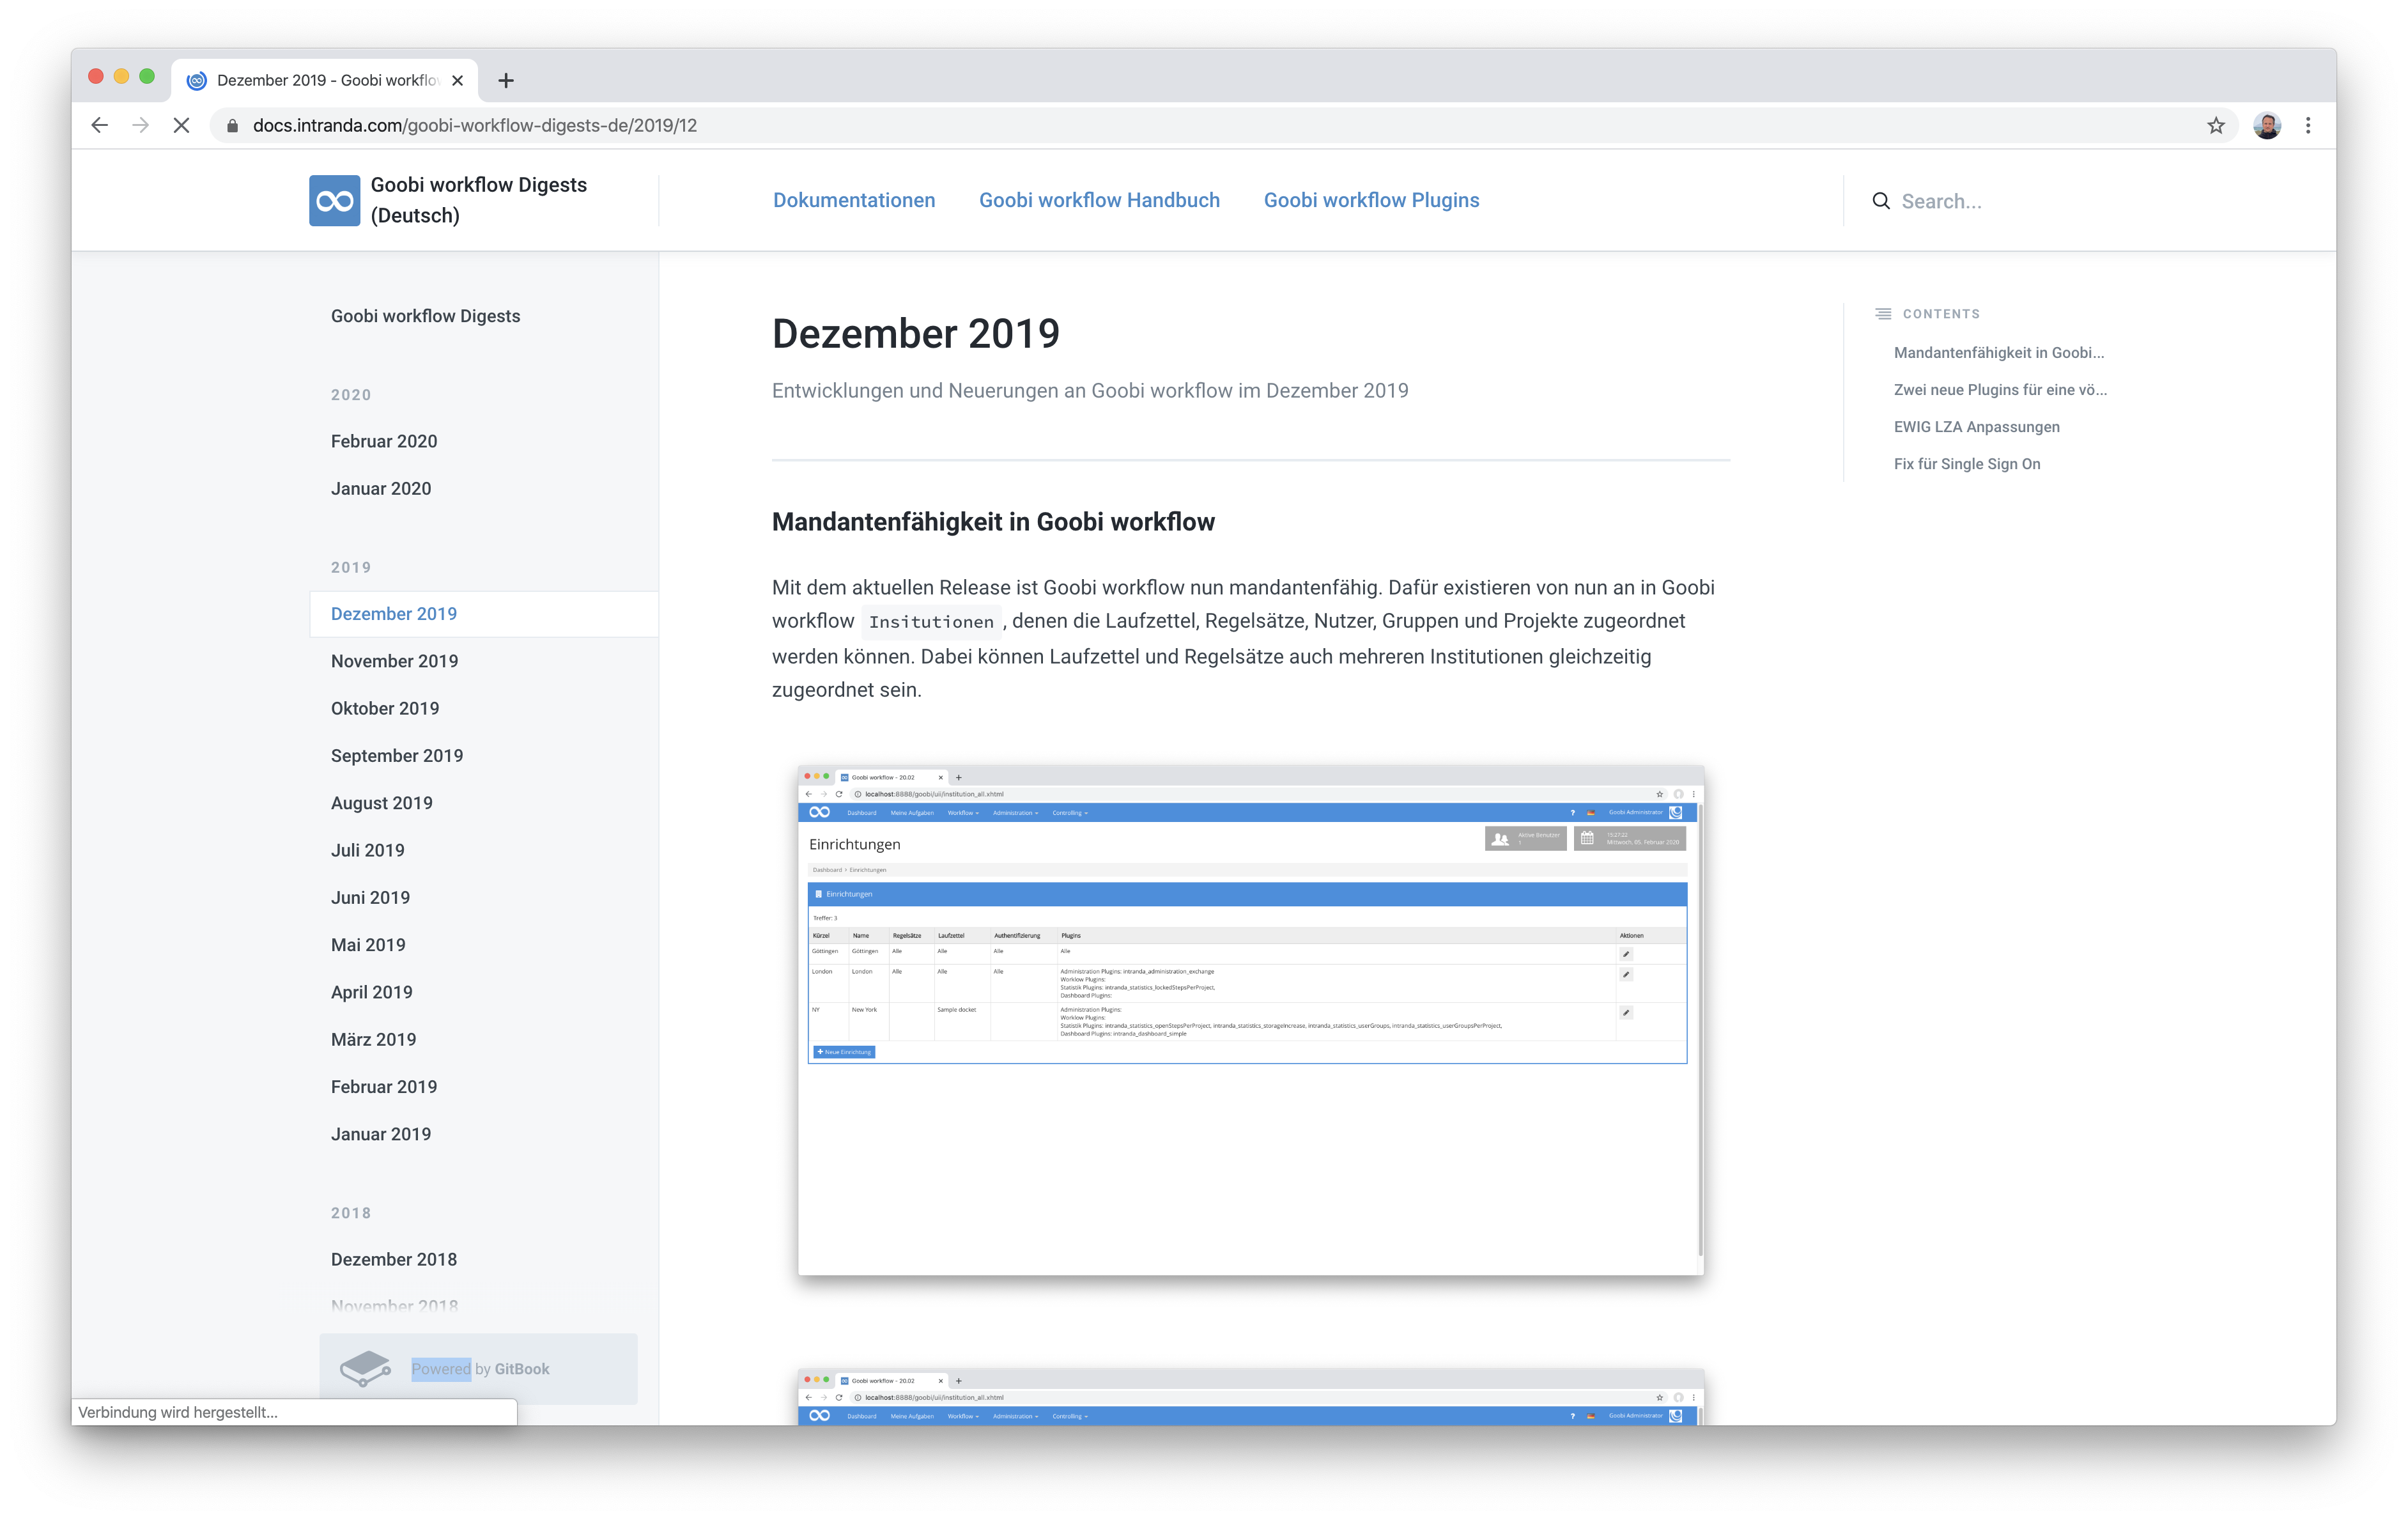Screen dimensions: 2408x1520
Task: Open Goobi workflow Plugins link
Action: [1371, 200]
